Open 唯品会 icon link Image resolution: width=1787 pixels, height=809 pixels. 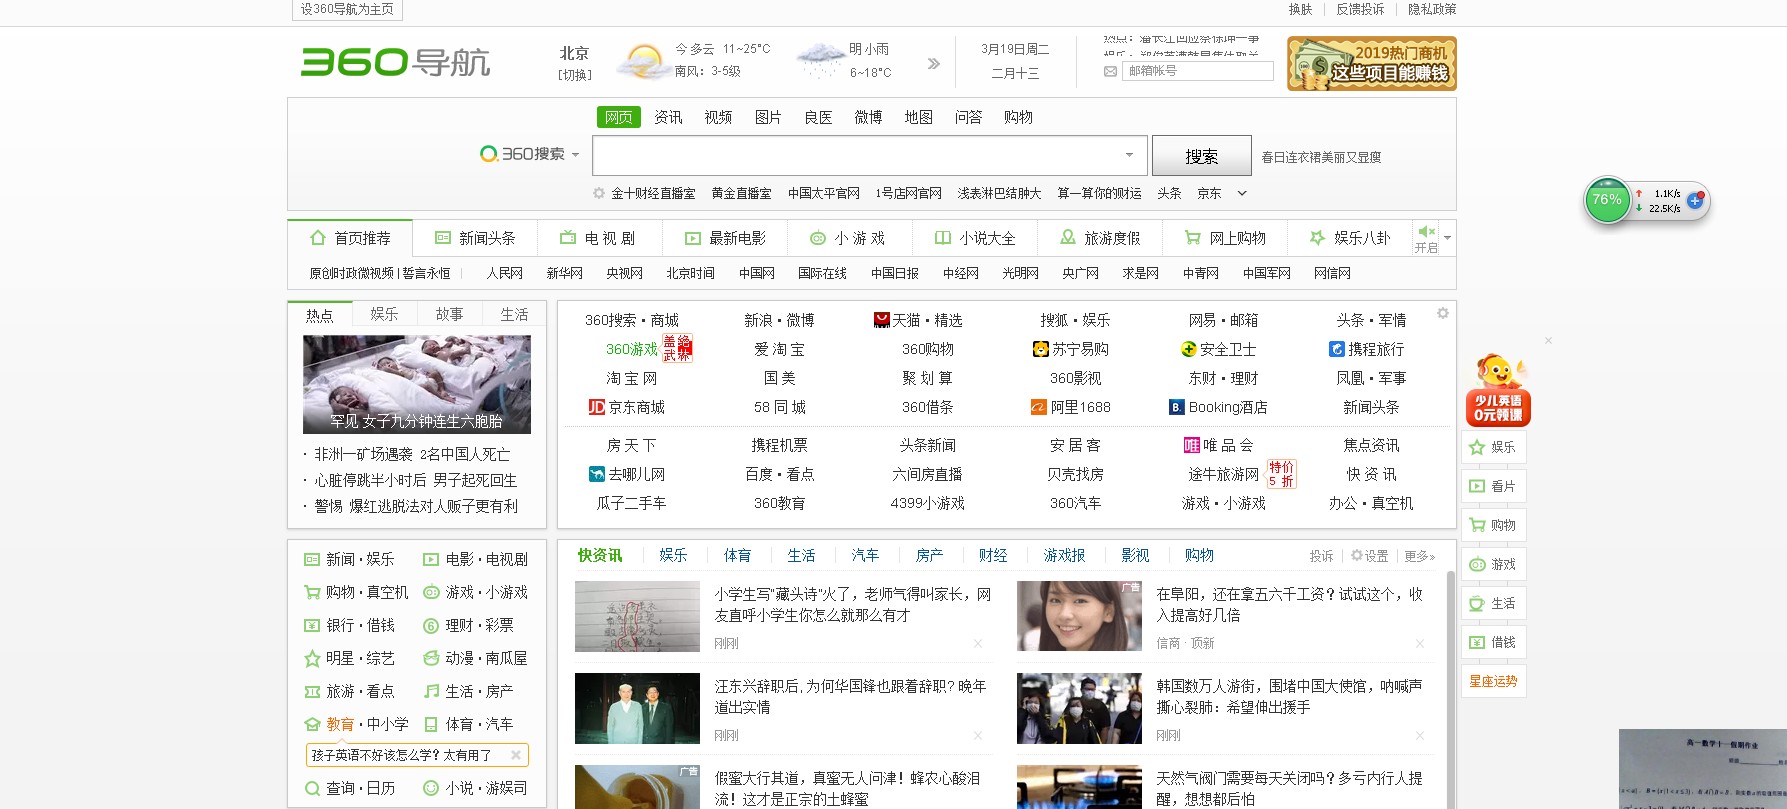(1192, 445)
